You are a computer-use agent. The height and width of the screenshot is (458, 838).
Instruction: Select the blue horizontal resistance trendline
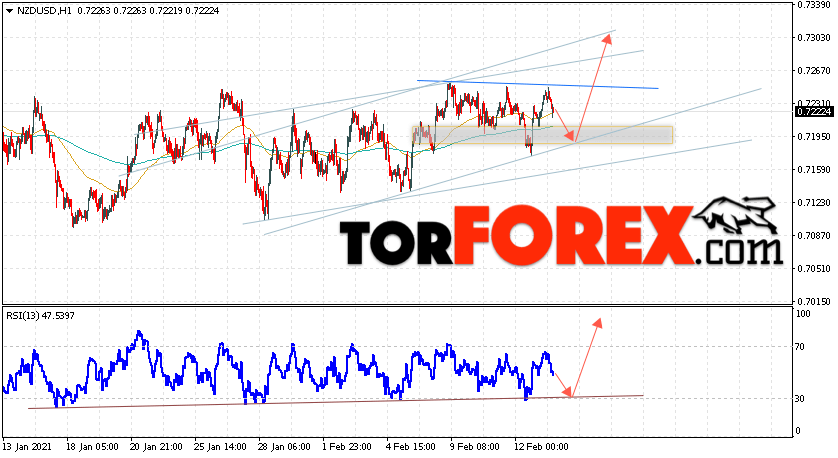(538, 84)
